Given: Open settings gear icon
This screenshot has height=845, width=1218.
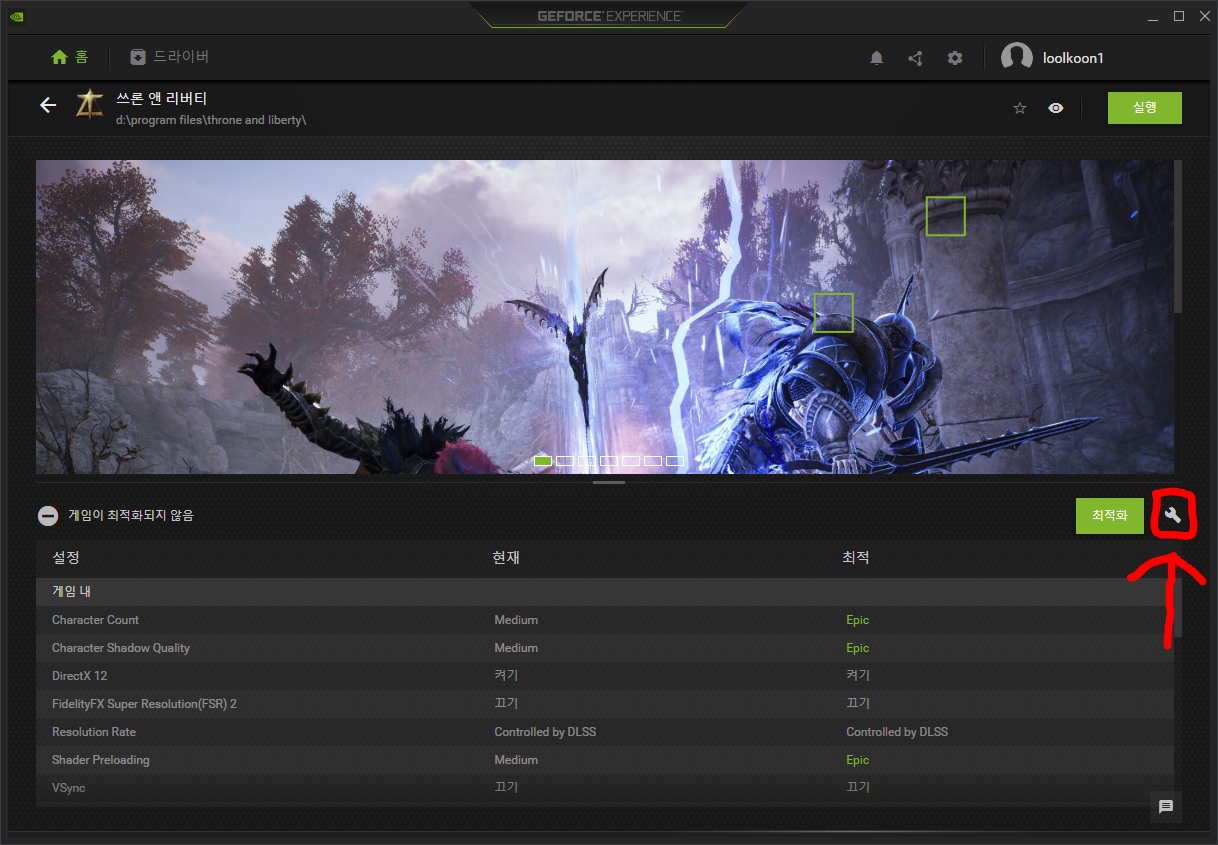Looking at the screenshot, I should pos(955,58).
